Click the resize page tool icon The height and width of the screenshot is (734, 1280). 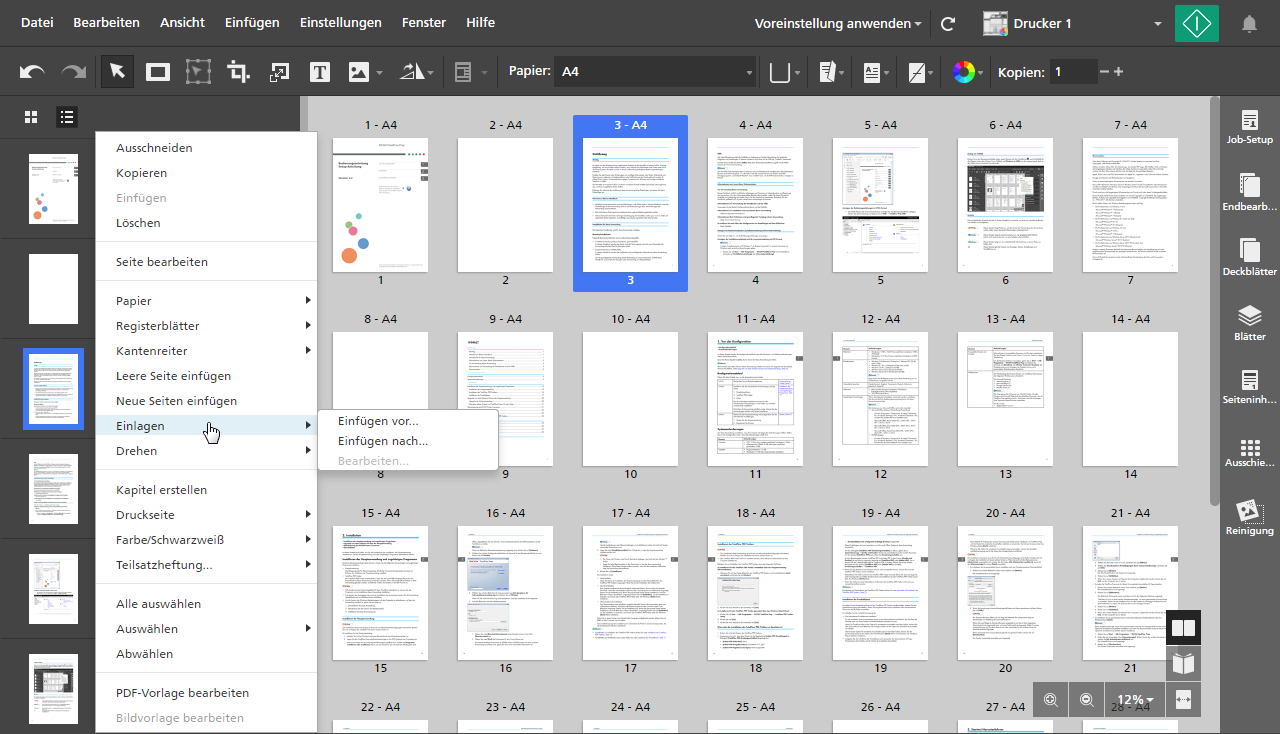(279, 72)
